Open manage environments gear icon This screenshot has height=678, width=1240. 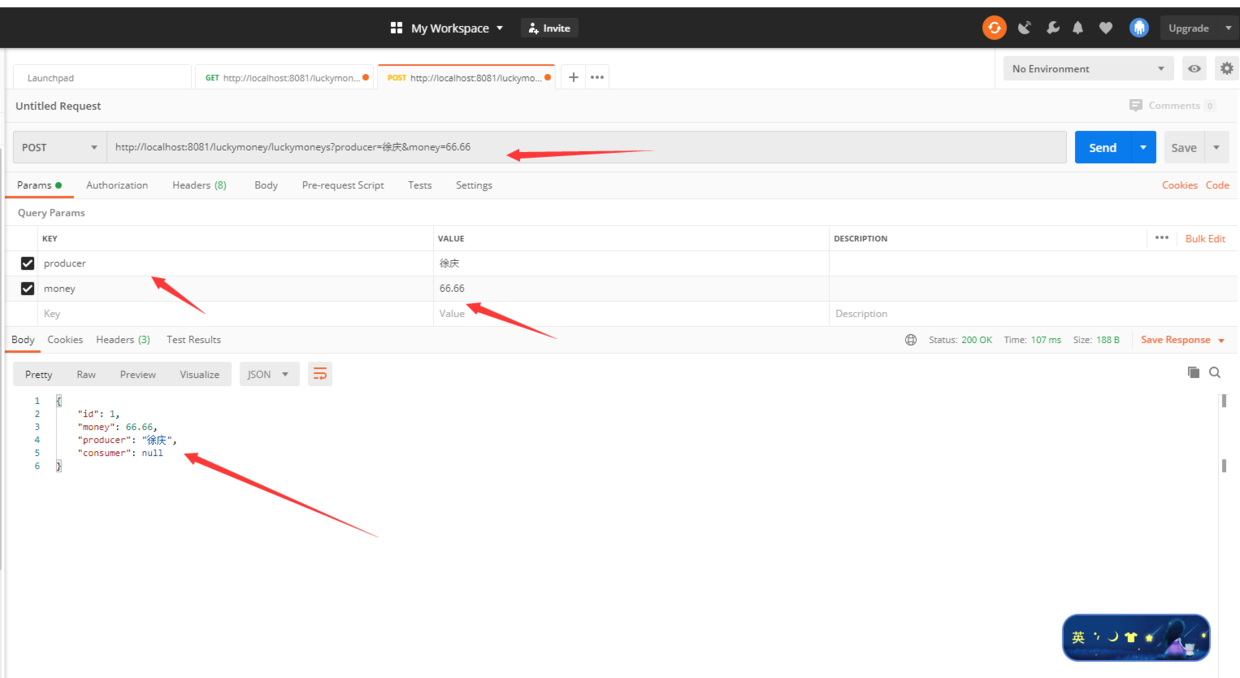(x=1227, y=69)
